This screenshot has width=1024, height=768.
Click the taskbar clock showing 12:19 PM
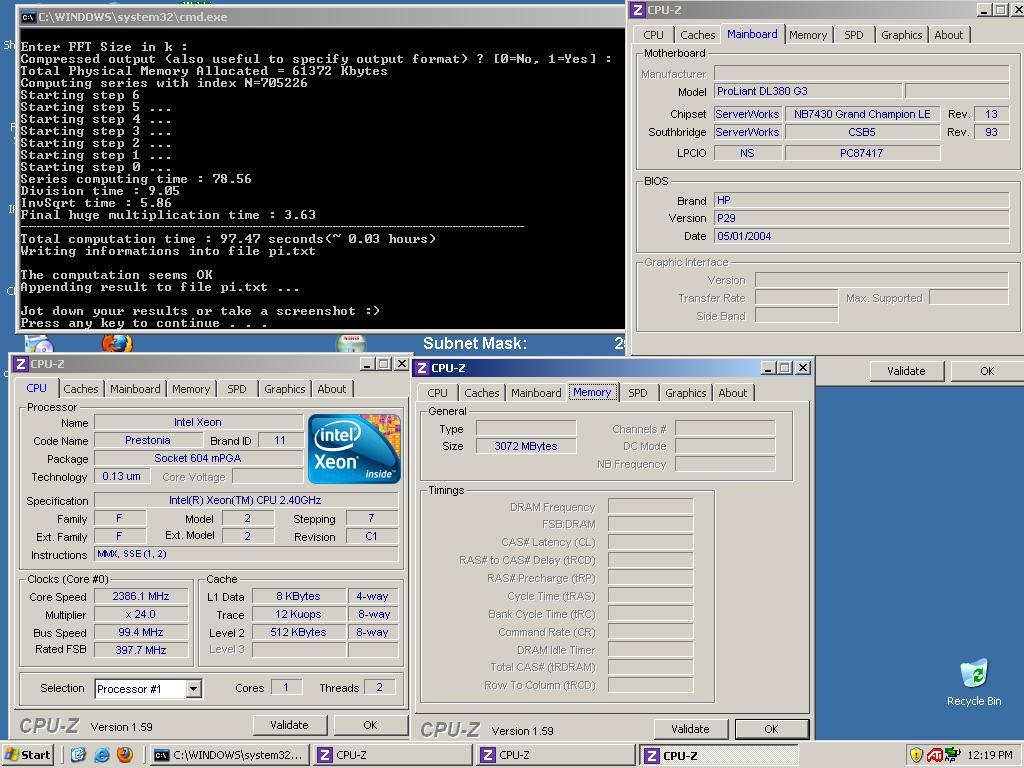[x=990, y=755]
